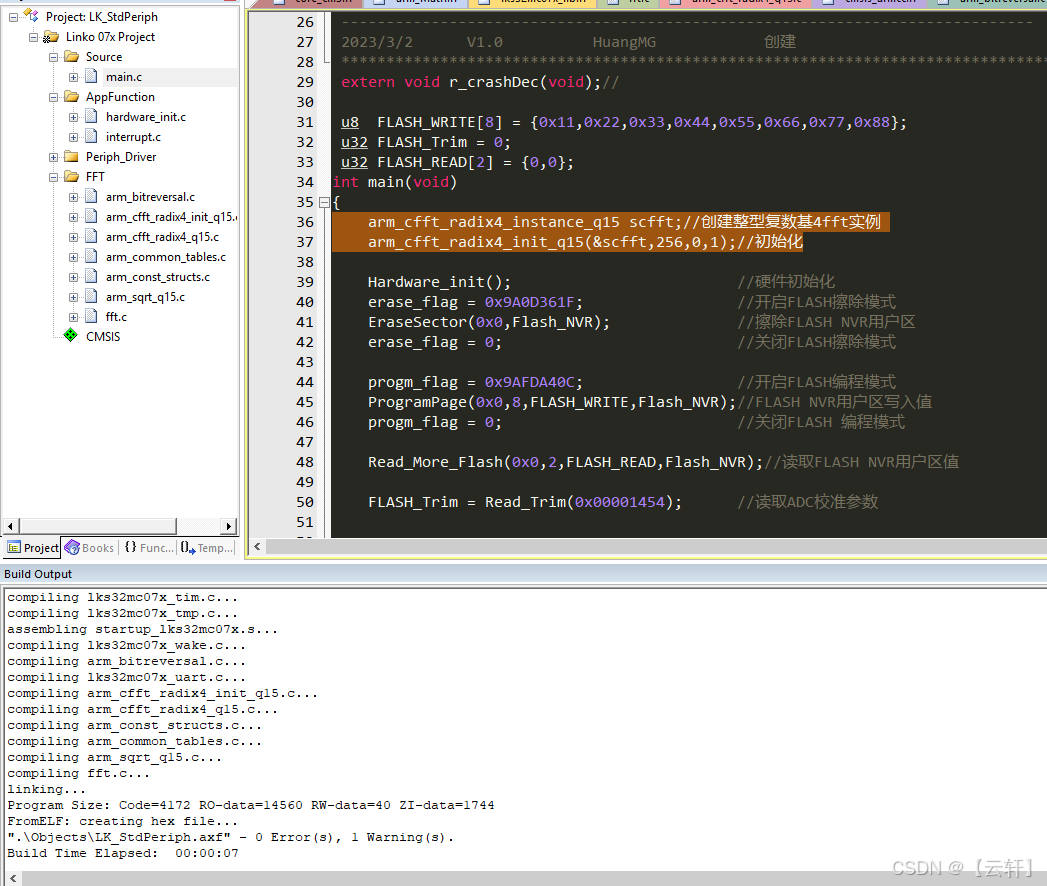The image size is (1047, 886).
Task: Click the Build Time Elapsed line
Action: coord(123,853)
